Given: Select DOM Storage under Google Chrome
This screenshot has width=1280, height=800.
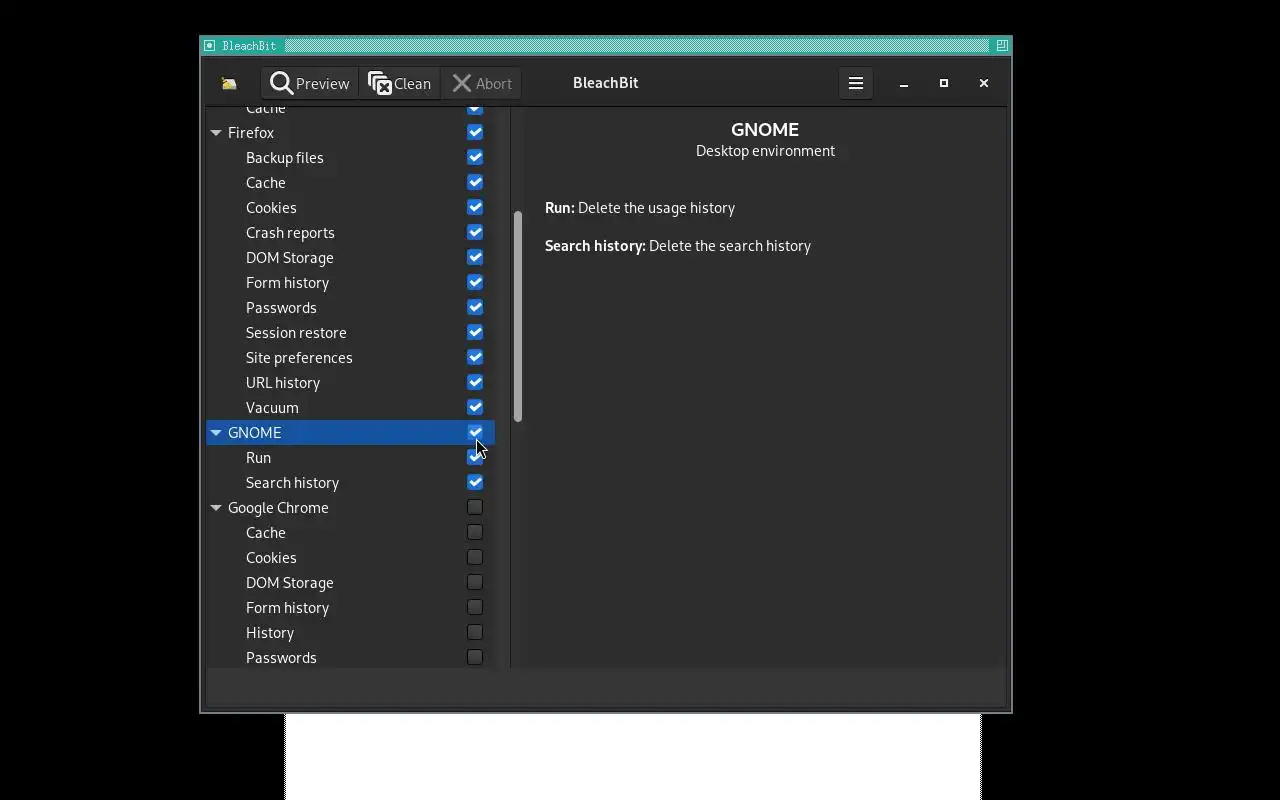Looking at the screenshot, I should [x=350, y=582].
